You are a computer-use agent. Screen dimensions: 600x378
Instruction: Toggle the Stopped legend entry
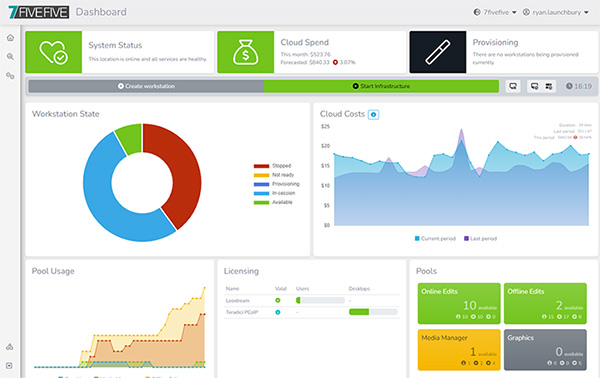tap(272, 166)
